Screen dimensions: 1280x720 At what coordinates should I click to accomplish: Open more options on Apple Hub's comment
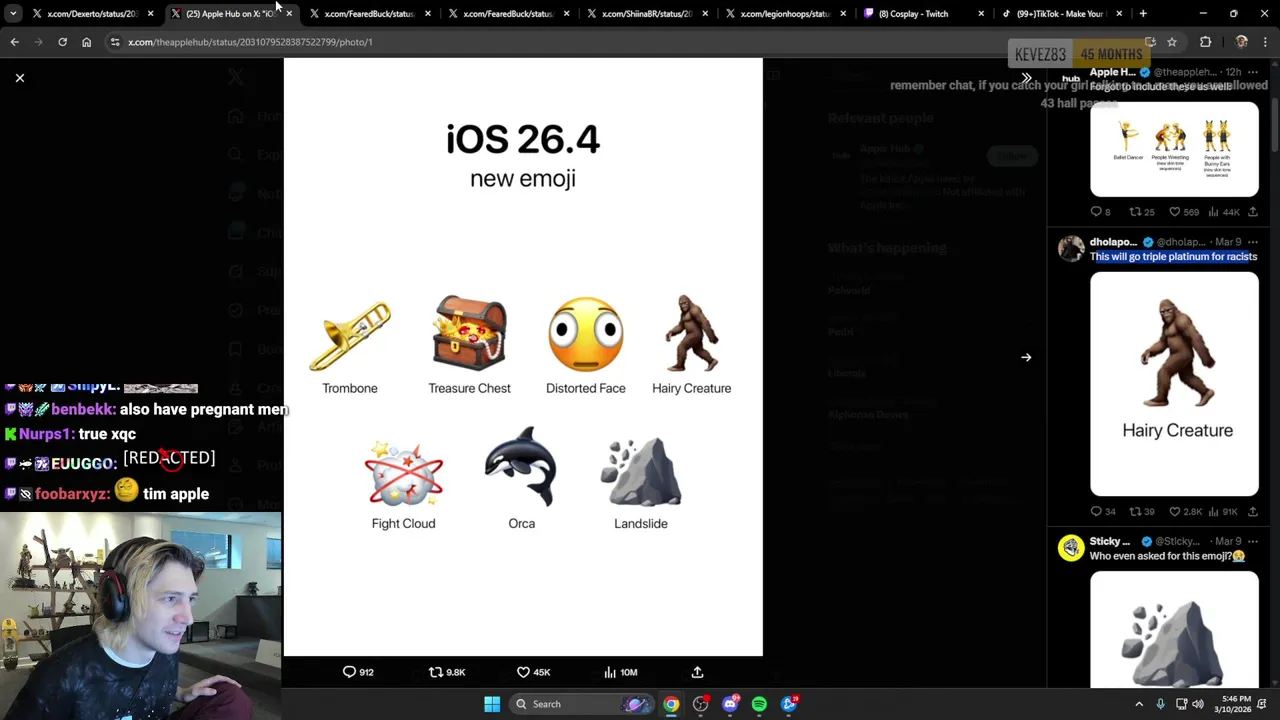1252,72
